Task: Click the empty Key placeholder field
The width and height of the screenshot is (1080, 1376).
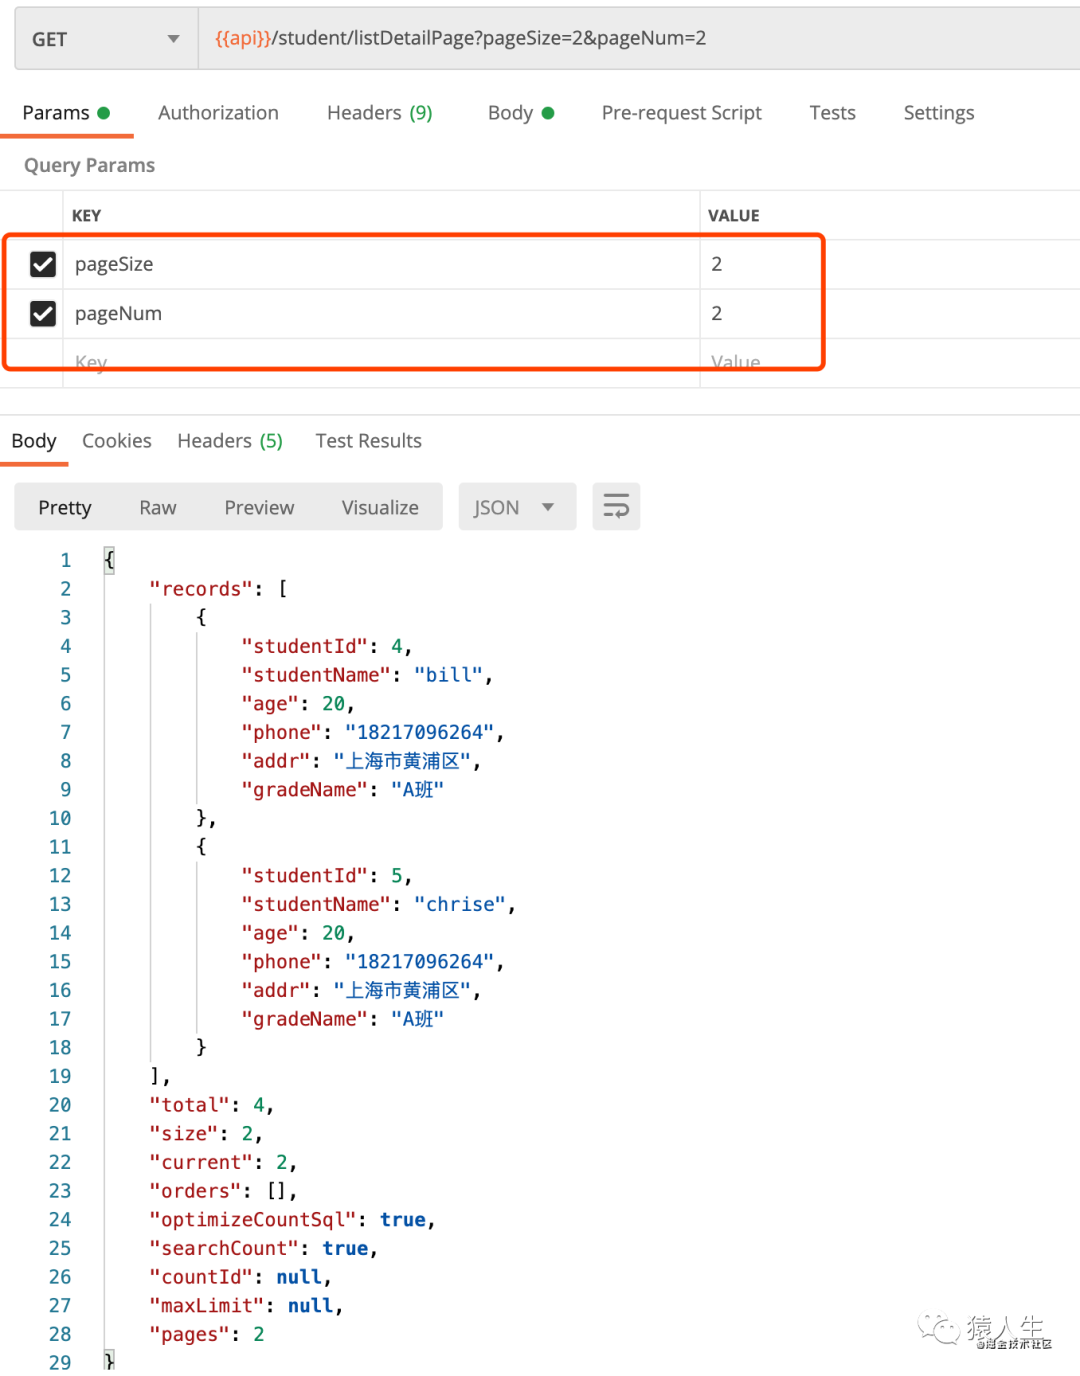Action: click(380, 362)
